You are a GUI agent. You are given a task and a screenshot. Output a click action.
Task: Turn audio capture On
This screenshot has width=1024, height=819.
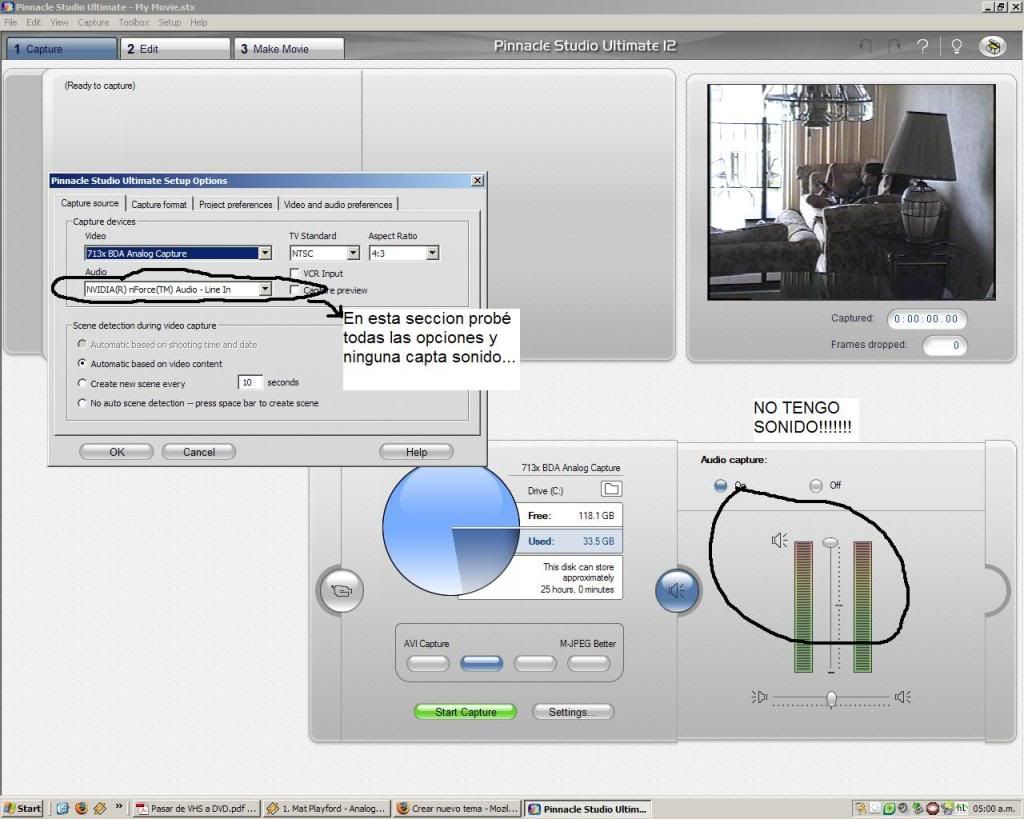coord(720,485)
